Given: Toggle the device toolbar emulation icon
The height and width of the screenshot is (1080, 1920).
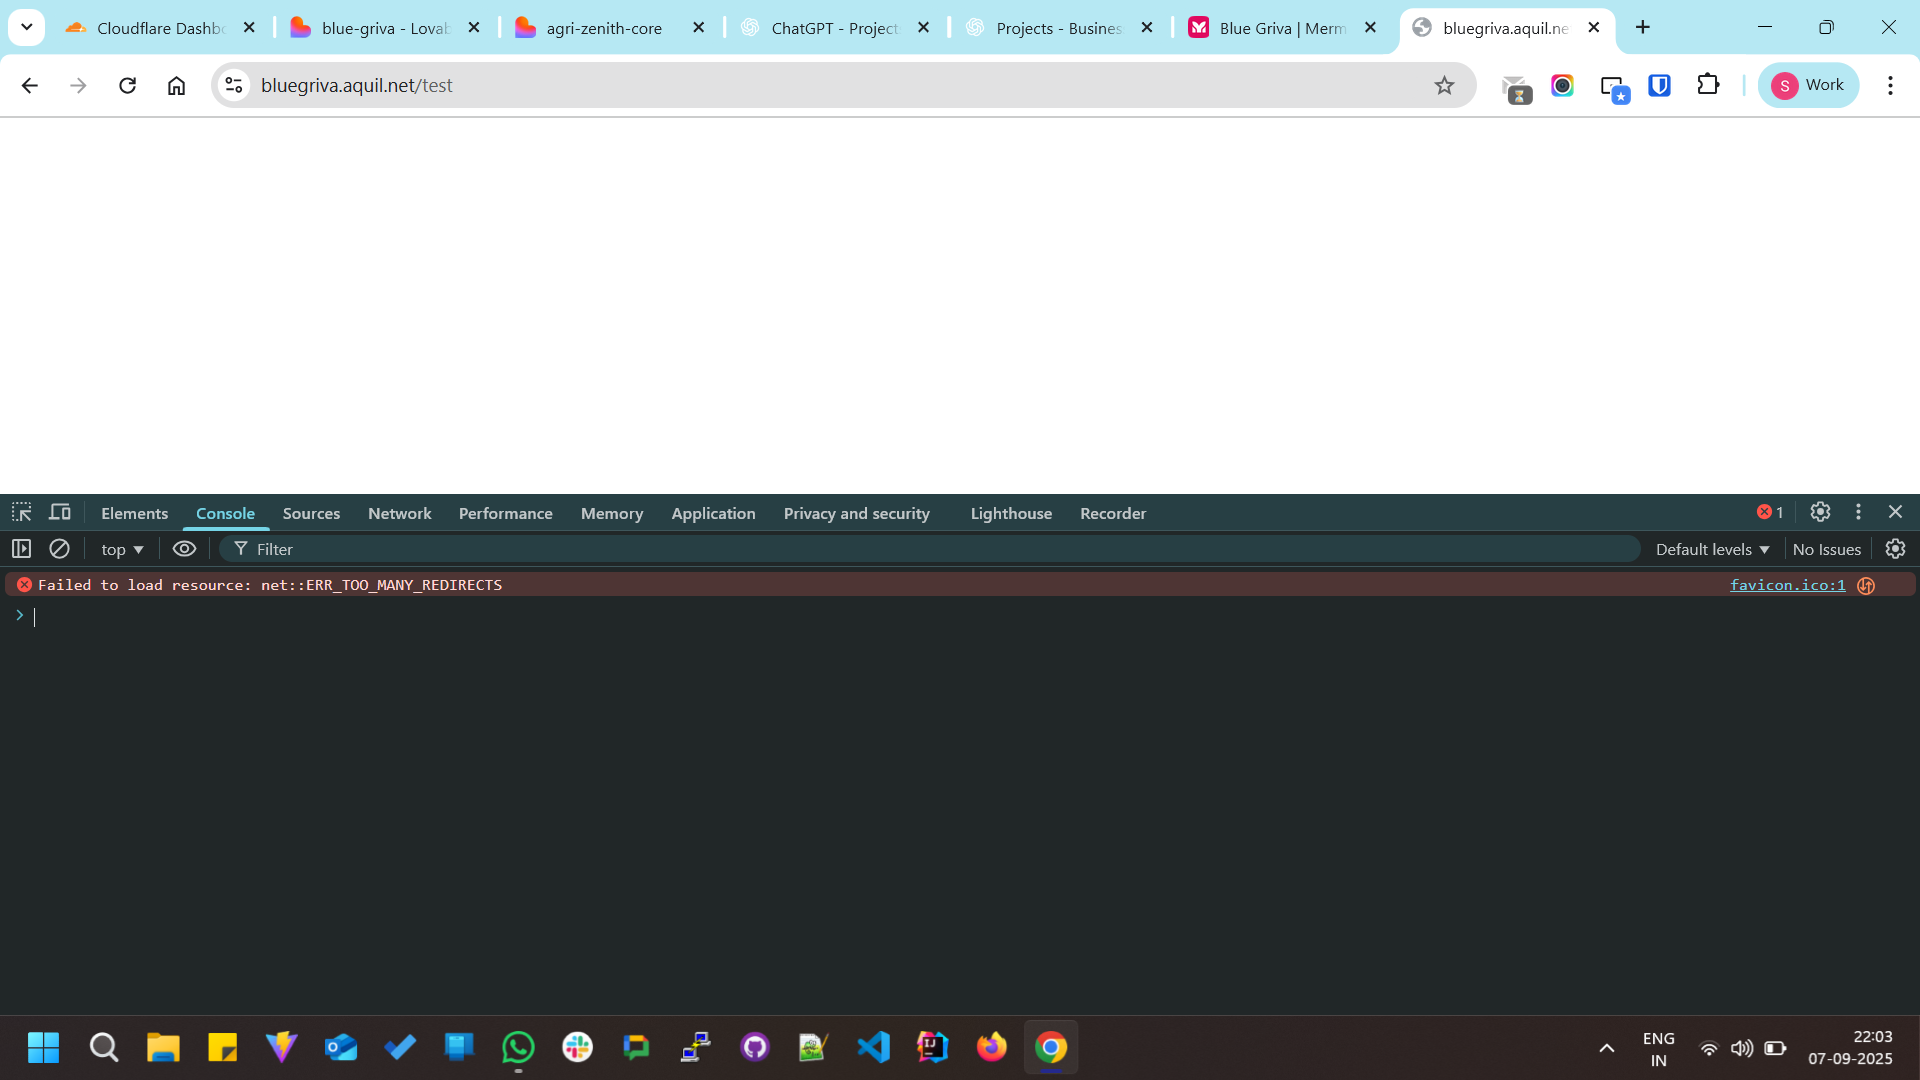Looking at the screenshot, I should [x=60, y=513].
